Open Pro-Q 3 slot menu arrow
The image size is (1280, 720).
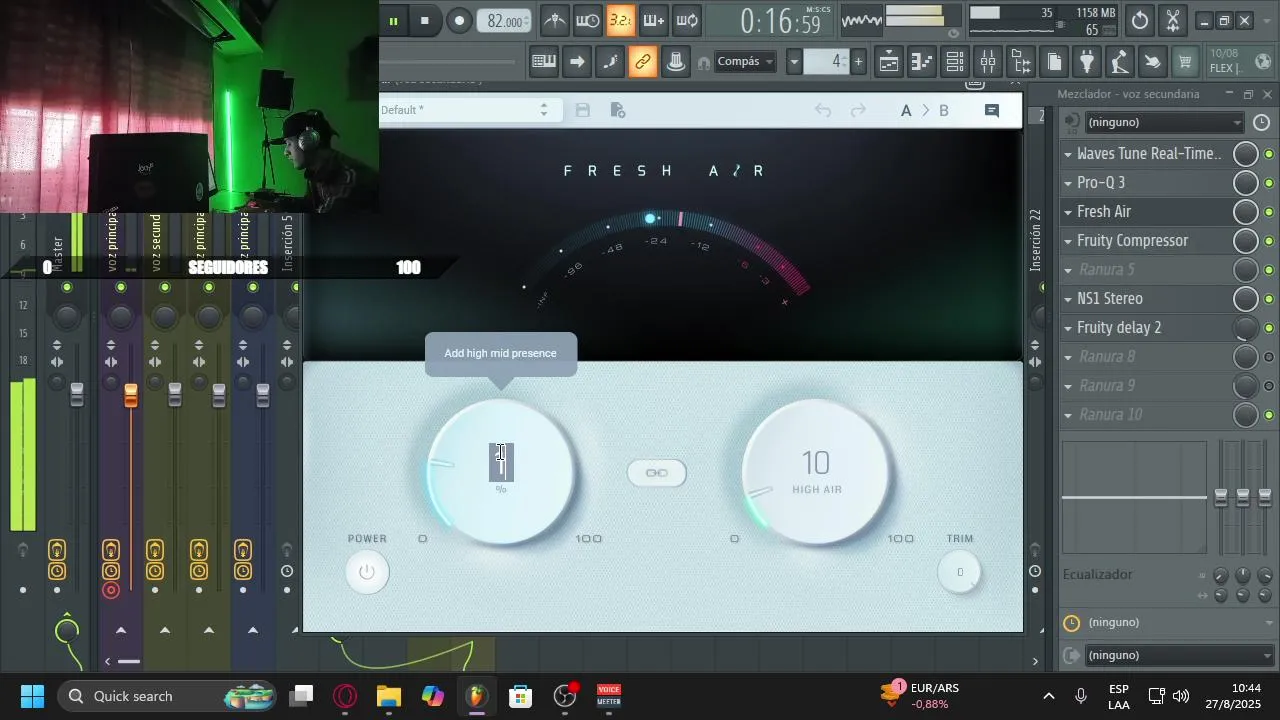1068,183
